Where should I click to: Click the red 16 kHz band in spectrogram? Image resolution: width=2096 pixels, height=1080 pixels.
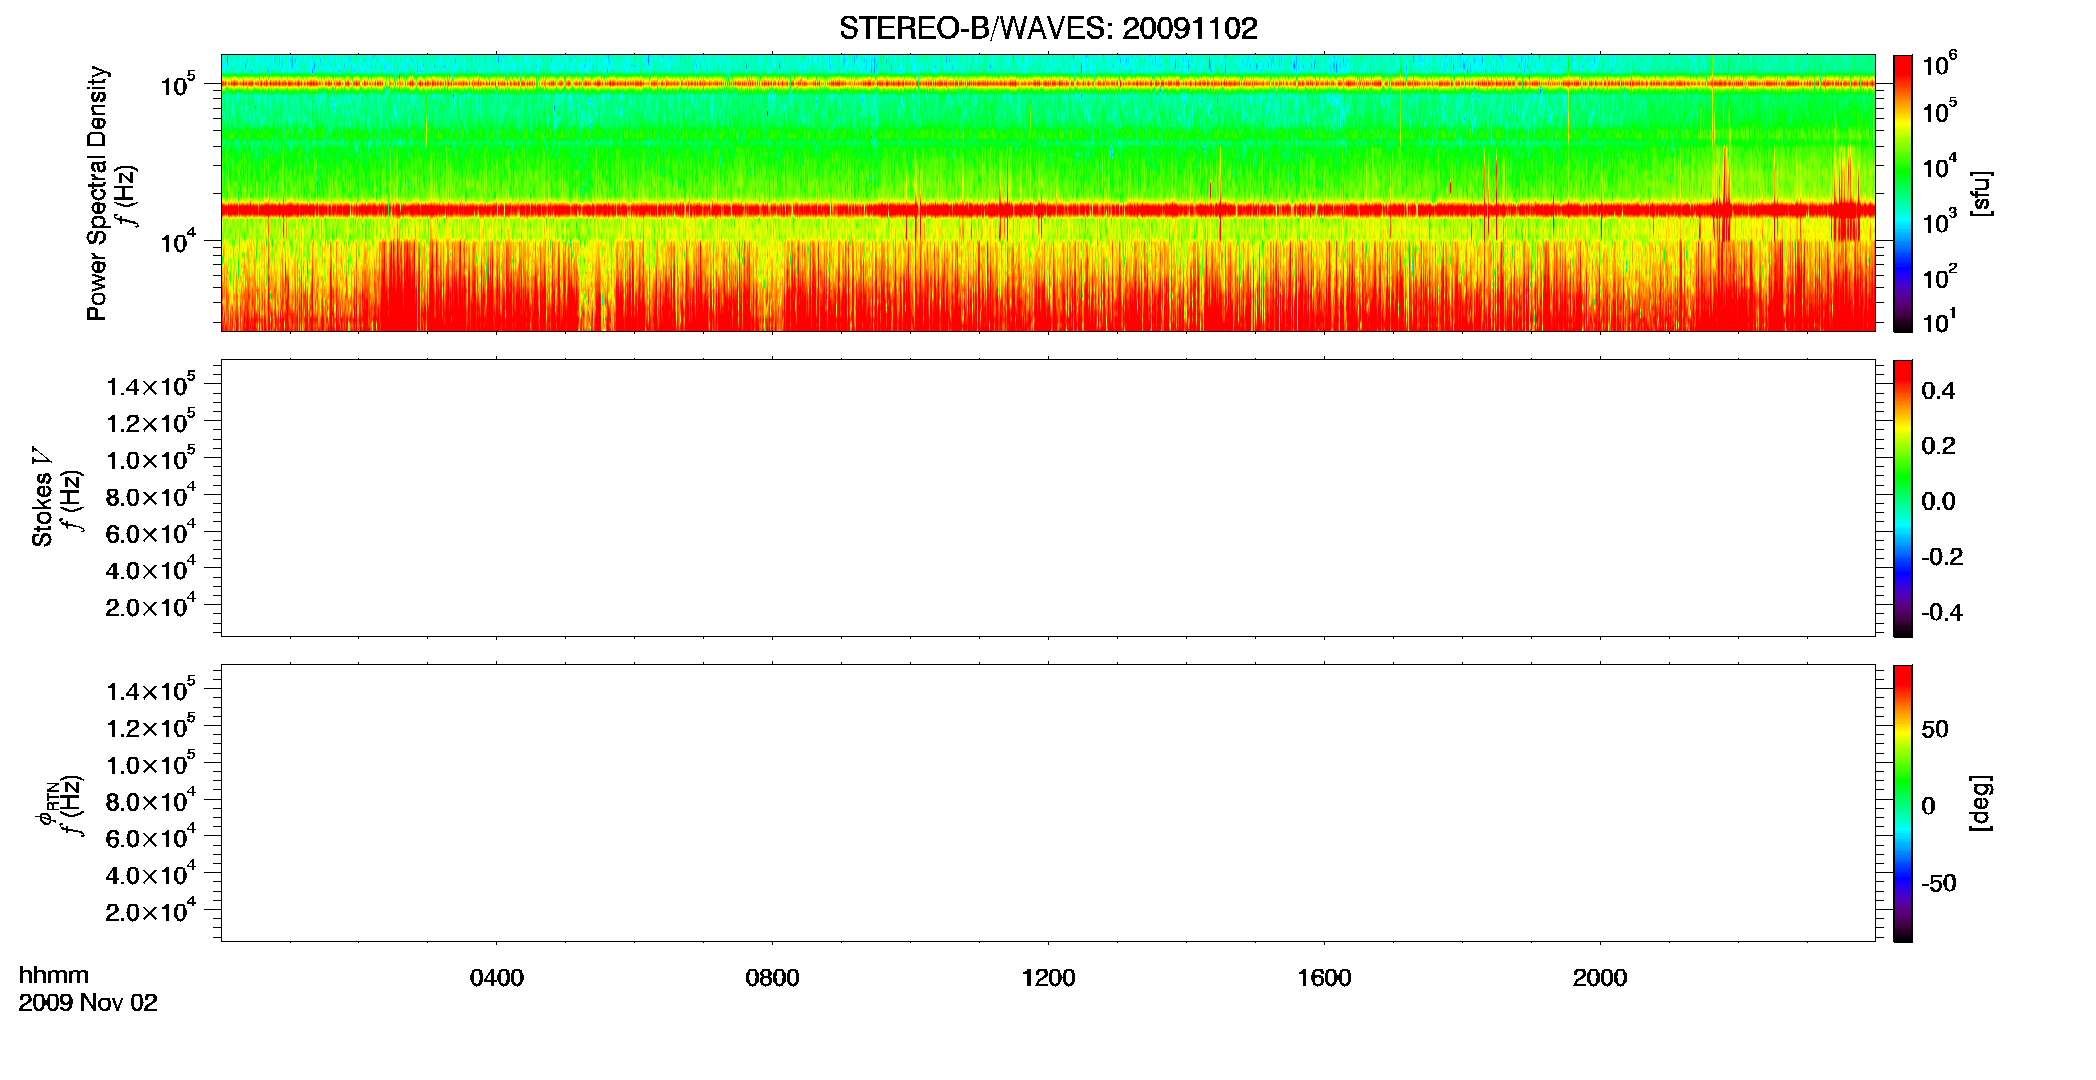1048,210
